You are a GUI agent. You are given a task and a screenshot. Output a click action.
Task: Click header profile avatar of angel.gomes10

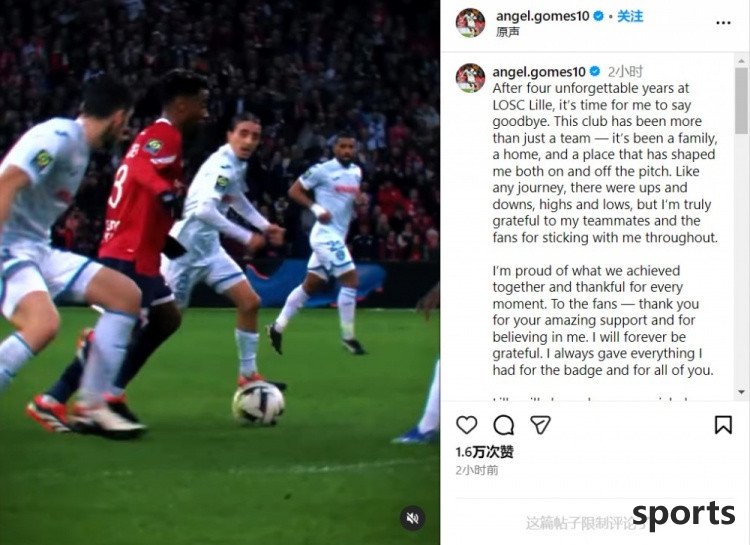[x=470, y=22]
